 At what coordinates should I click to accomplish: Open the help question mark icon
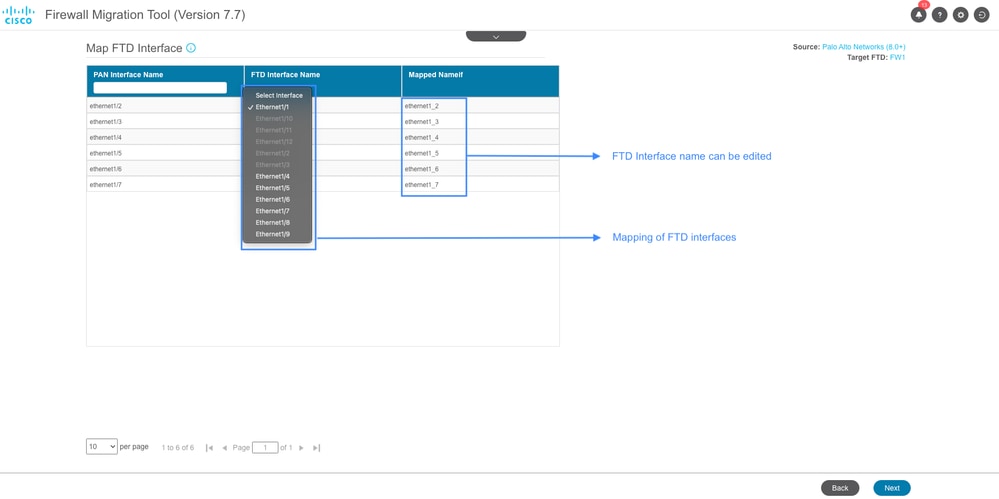point(939,15)
